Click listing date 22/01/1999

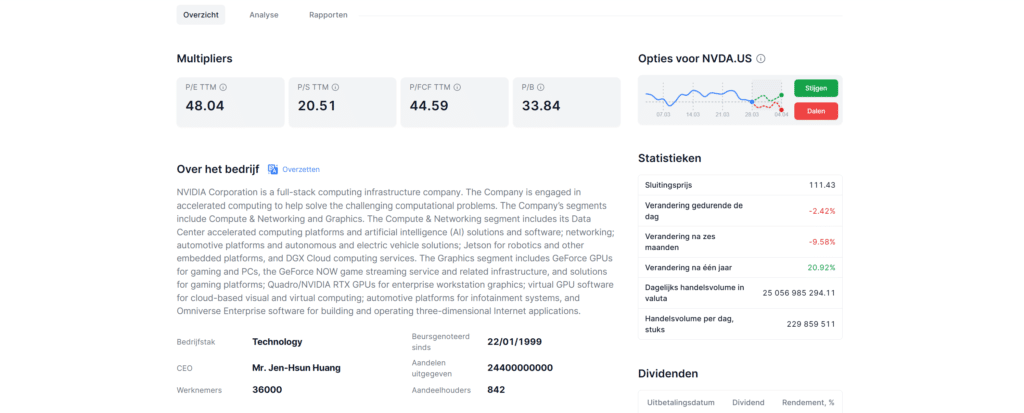coord(515,342)
